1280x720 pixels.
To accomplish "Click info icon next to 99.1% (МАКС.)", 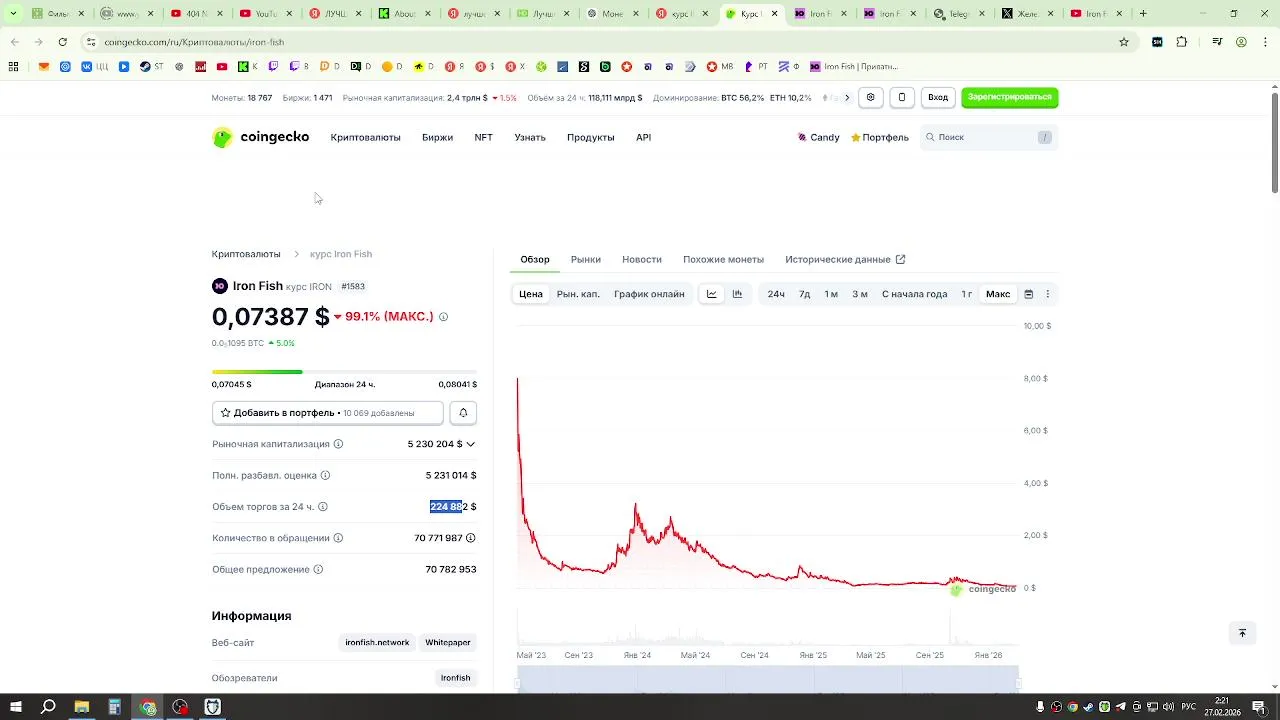I will [x=443, y=317].
